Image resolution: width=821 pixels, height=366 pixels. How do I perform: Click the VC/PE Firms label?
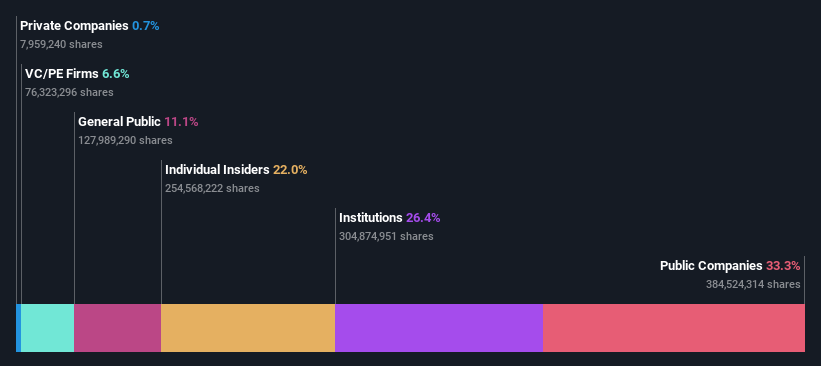point(62,74)
